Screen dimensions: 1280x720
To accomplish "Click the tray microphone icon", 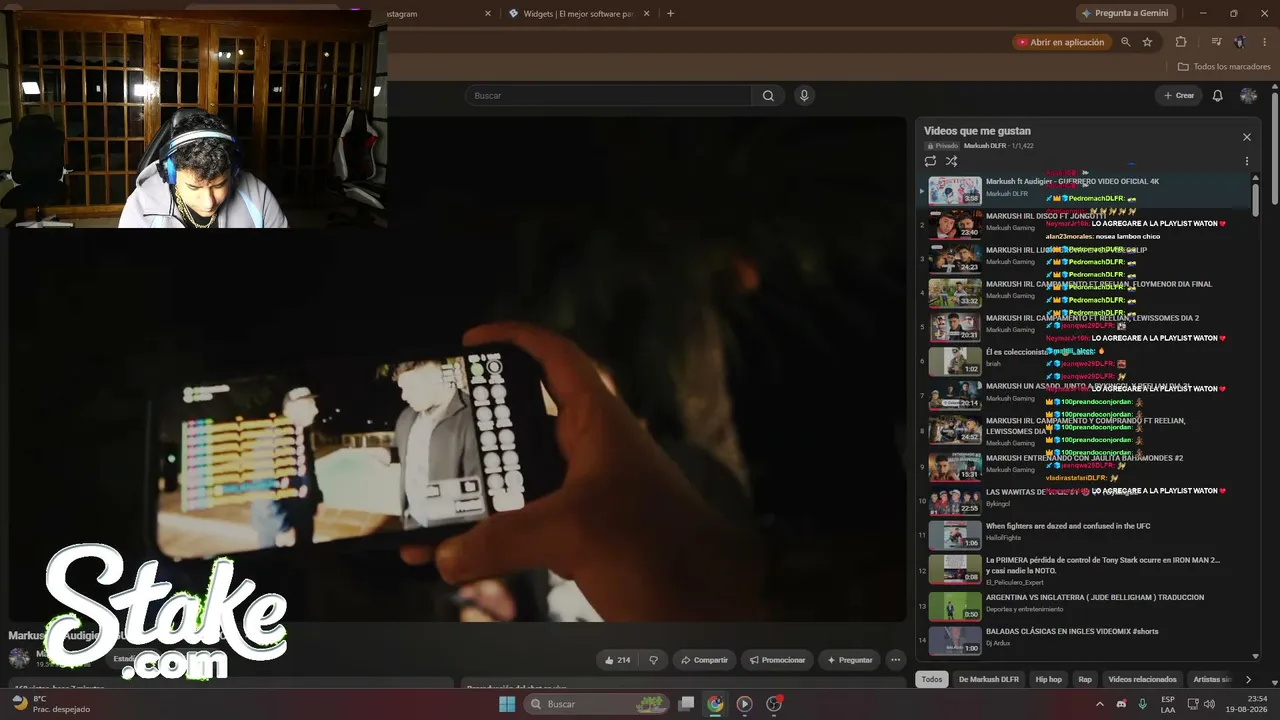I will [1142, 704].
